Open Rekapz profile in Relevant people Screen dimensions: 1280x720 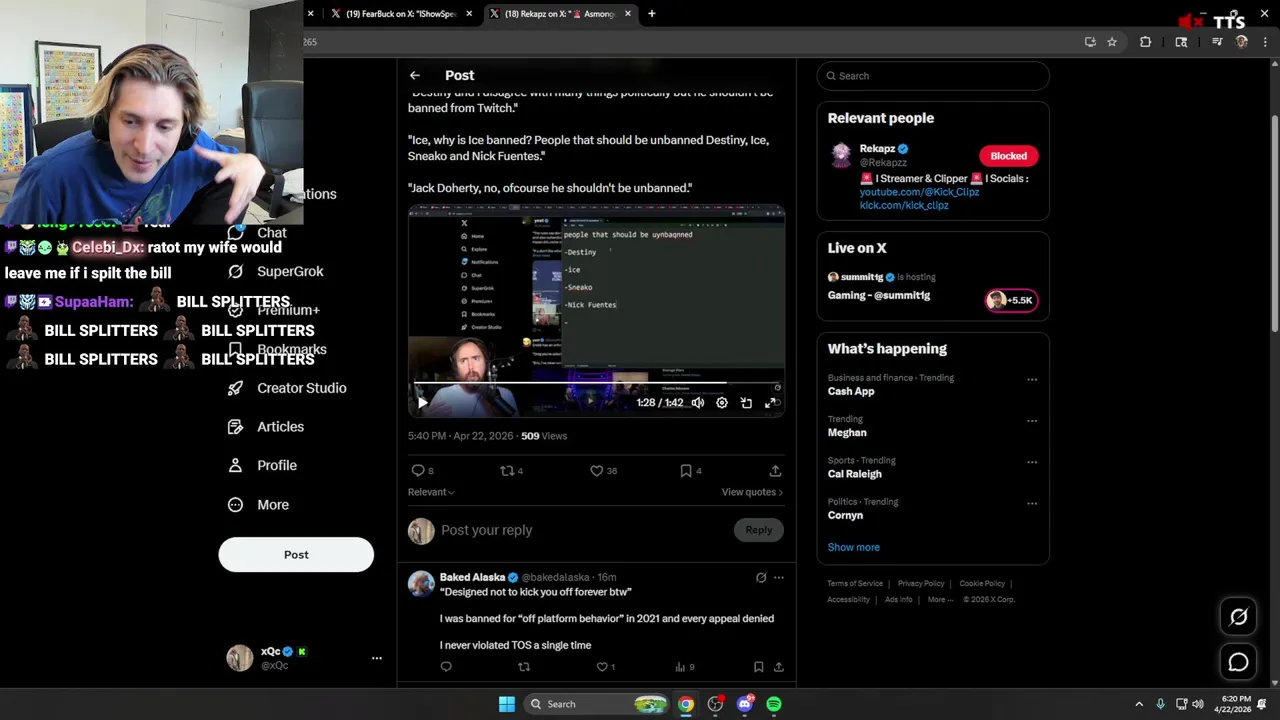[x=877, y=149]
